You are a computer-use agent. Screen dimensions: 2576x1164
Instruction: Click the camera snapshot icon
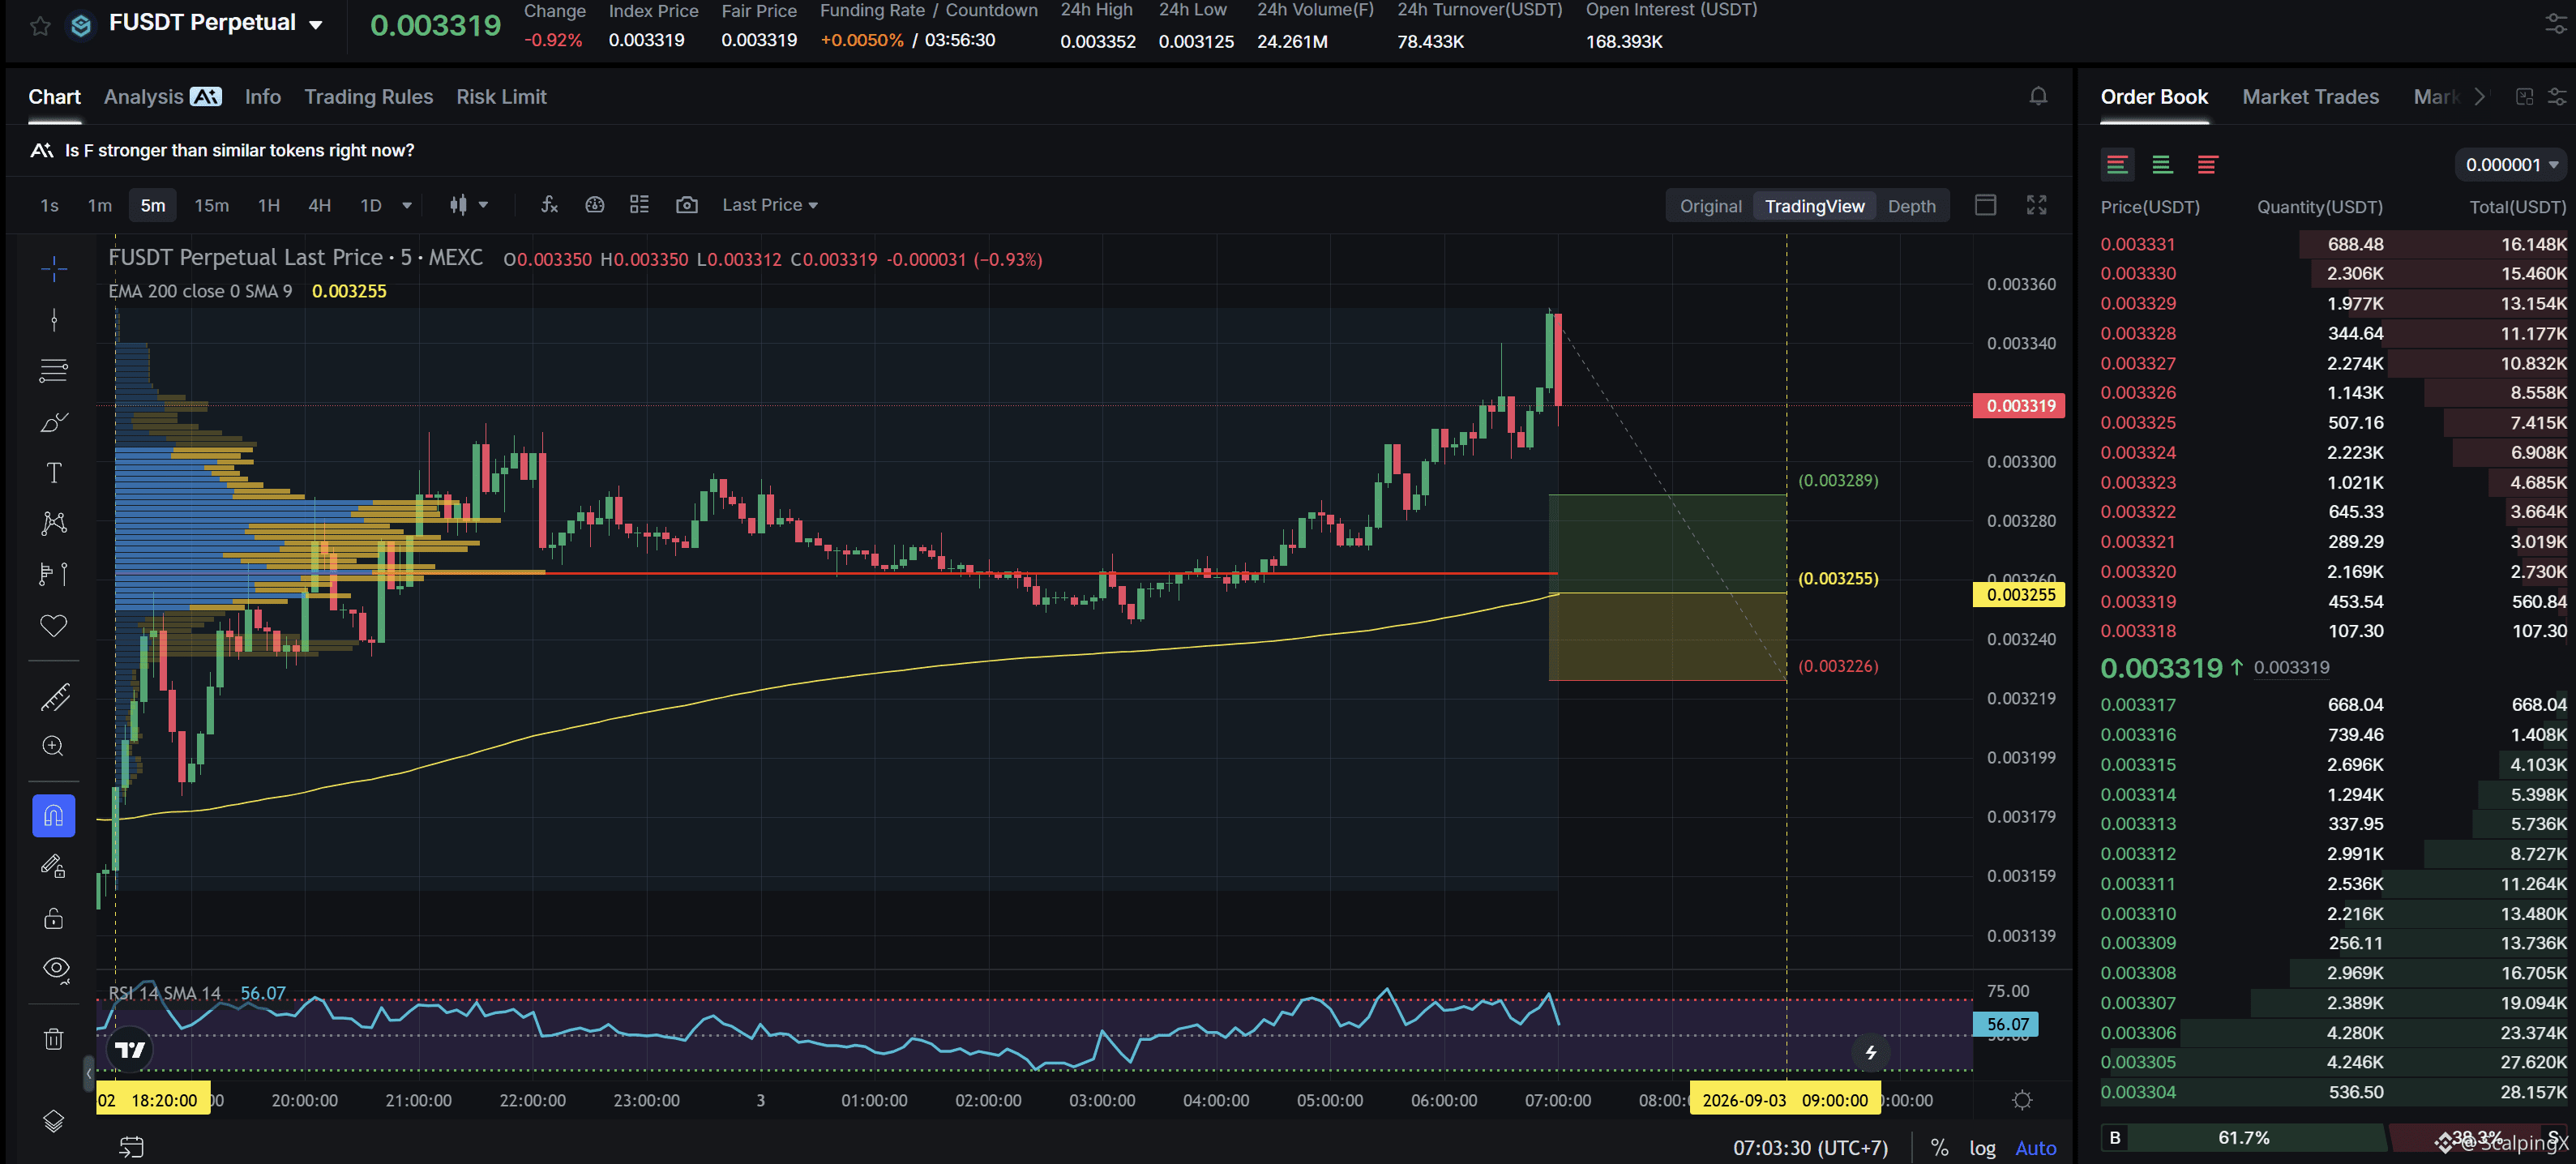pyautogui.click(x=686, y=204)
